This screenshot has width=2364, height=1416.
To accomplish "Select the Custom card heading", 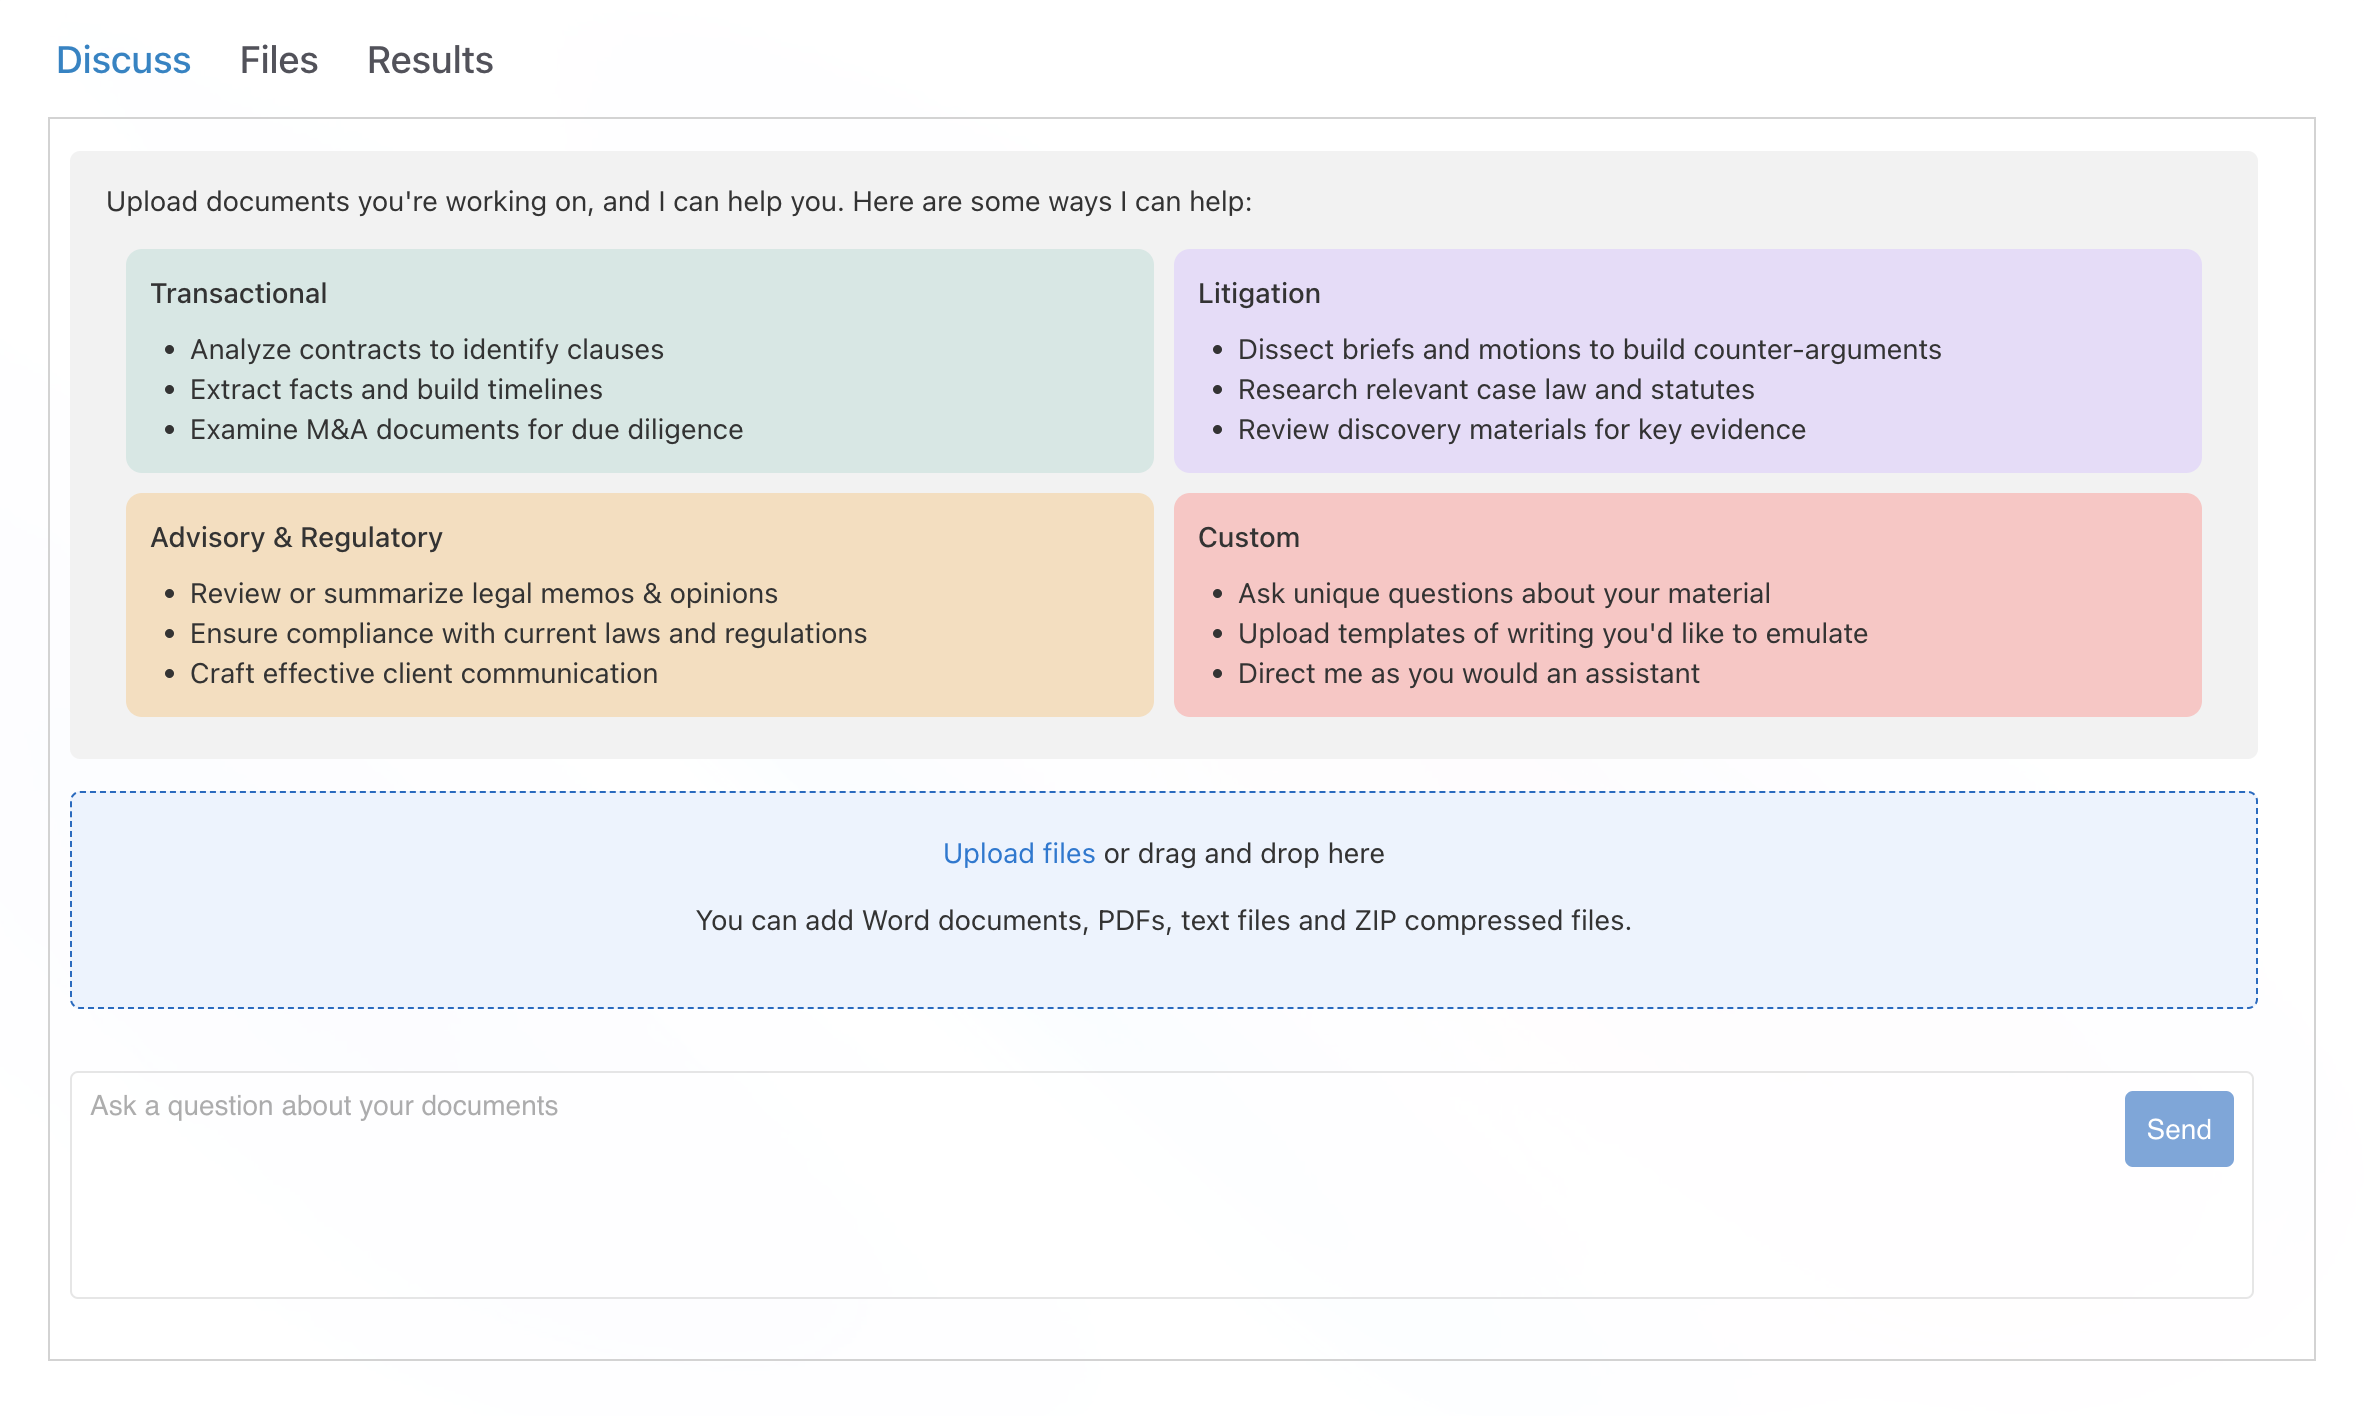I will [x=1248, y=537].
